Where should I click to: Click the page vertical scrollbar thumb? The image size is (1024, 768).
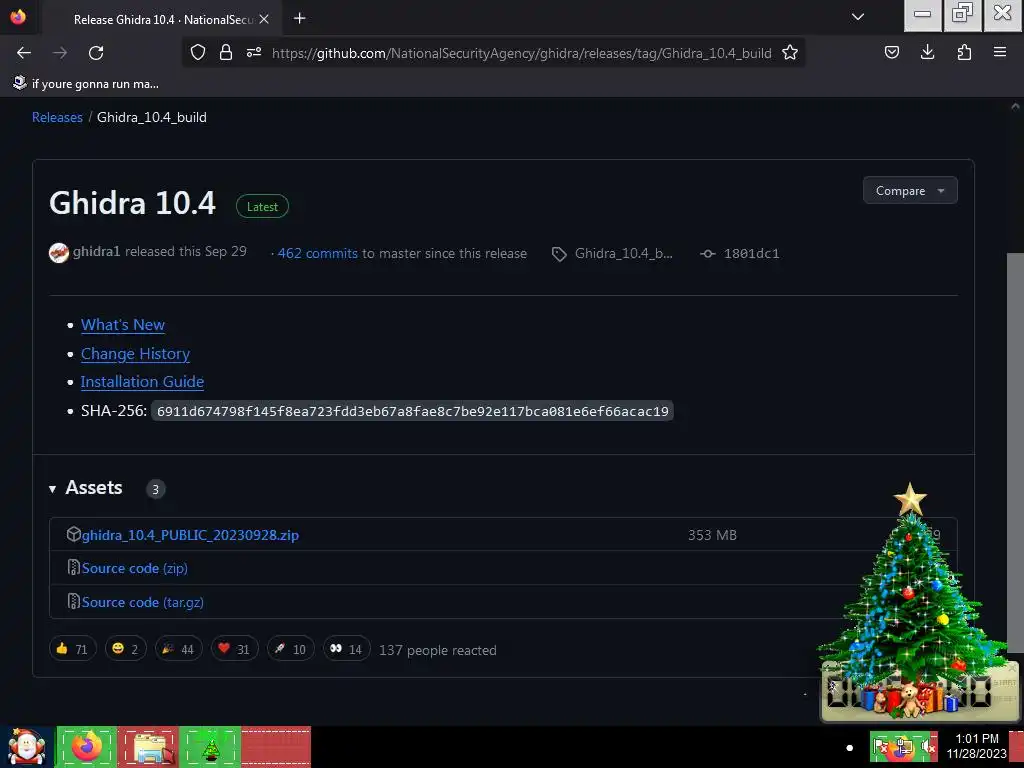pyautogui.click(x=1015, y=452)
